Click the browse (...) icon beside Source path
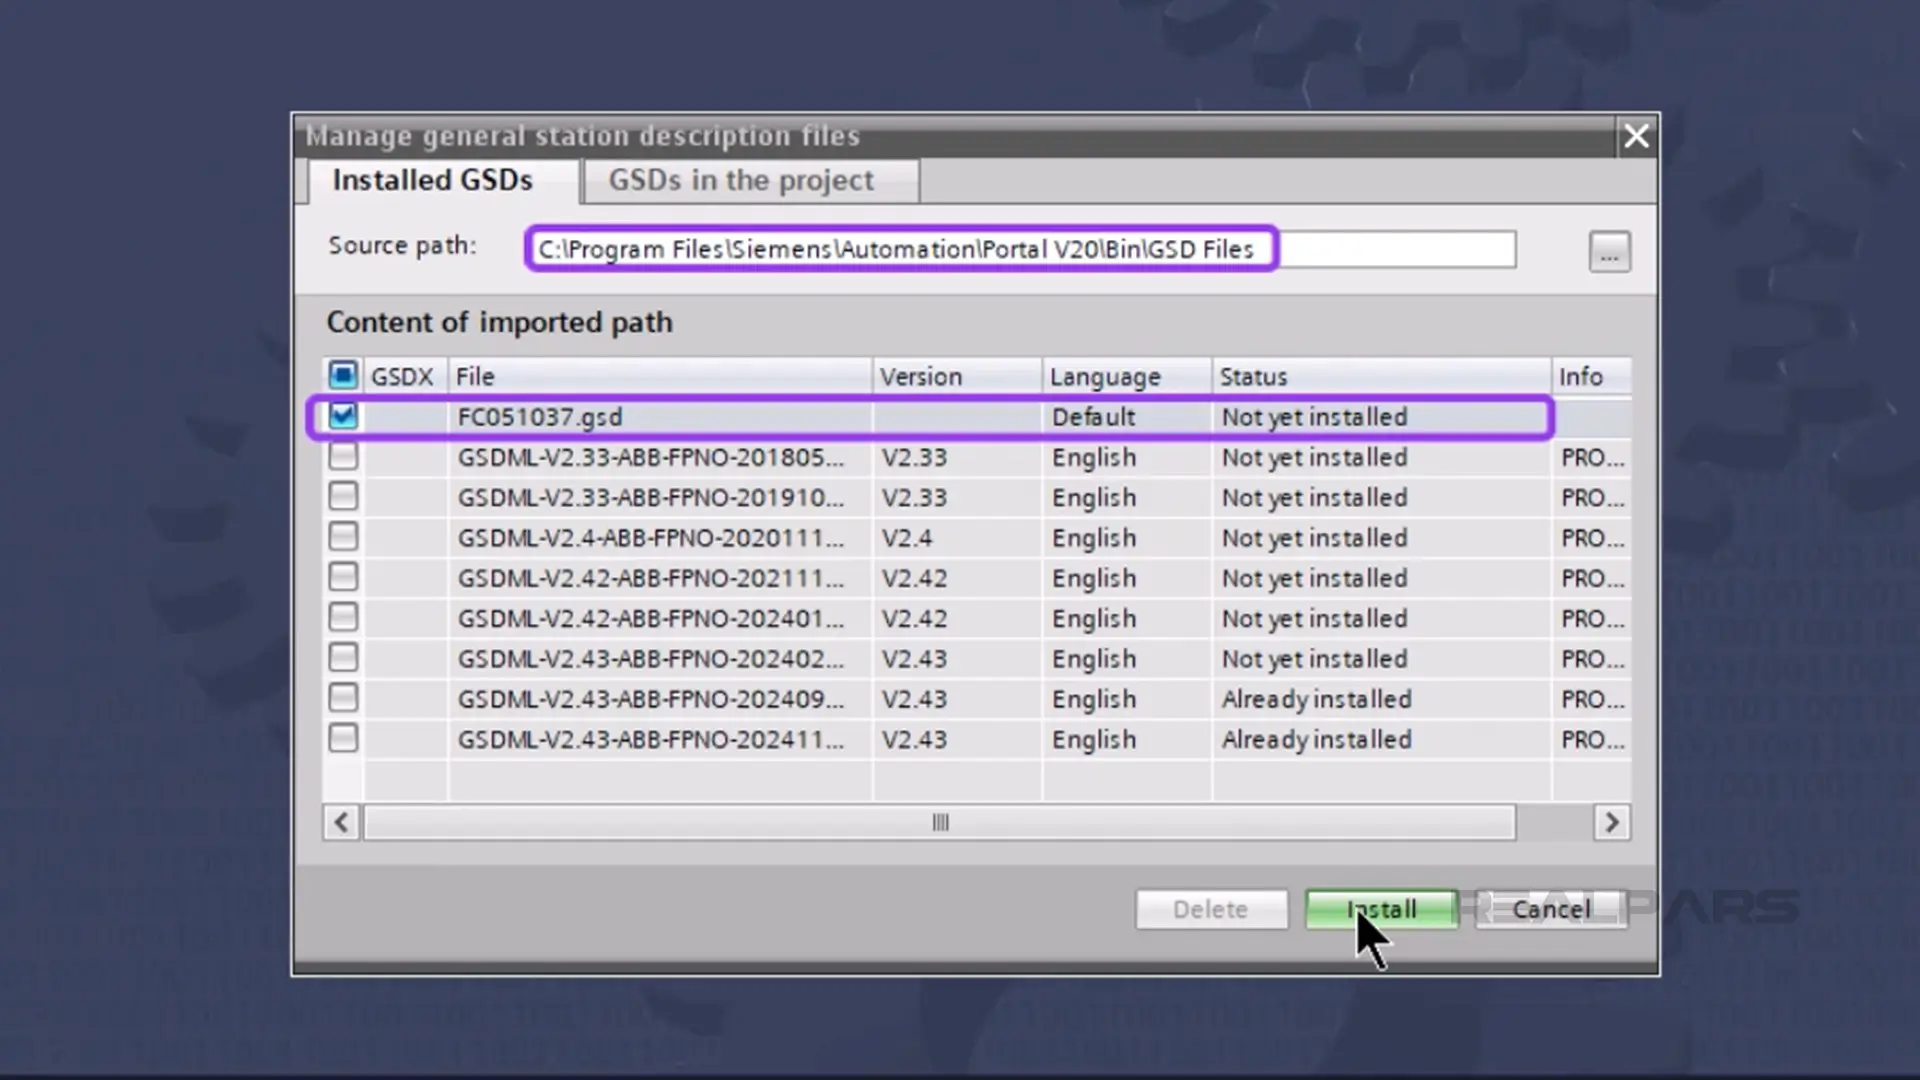 pyautogui.click(x=1609, y=252)
